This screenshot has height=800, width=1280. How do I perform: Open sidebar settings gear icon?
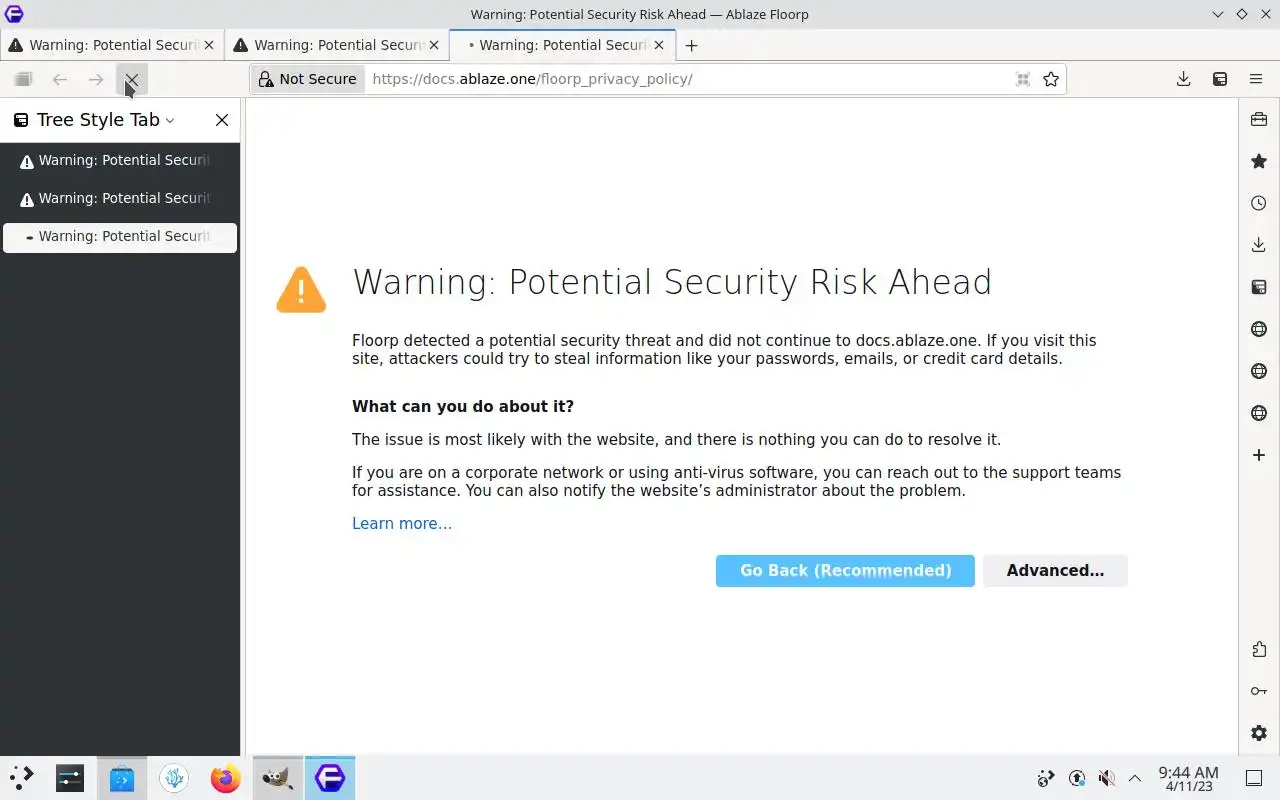click(1259, 733)
